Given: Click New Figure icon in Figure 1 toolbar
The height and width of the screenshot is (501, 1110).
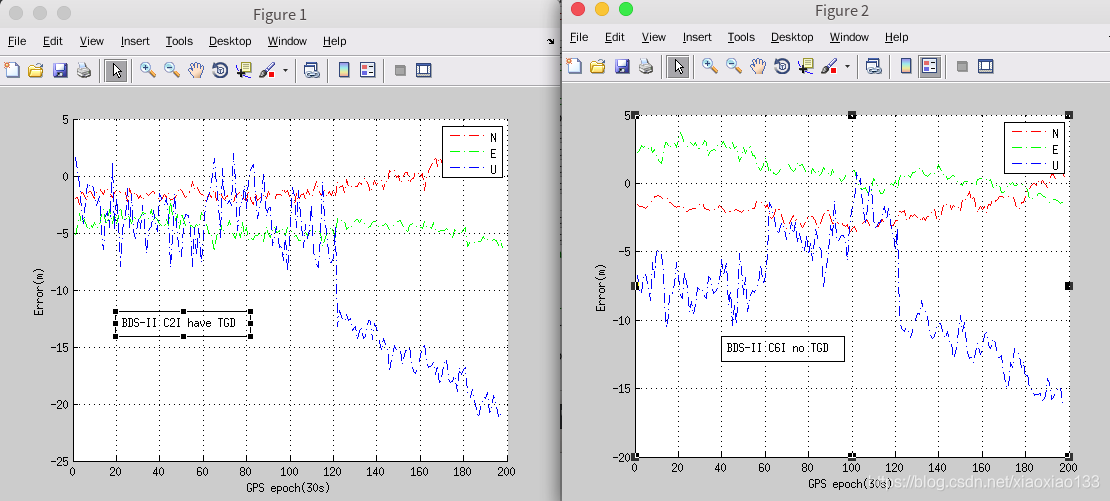Looking at the screenshot, I should point(12,70).
